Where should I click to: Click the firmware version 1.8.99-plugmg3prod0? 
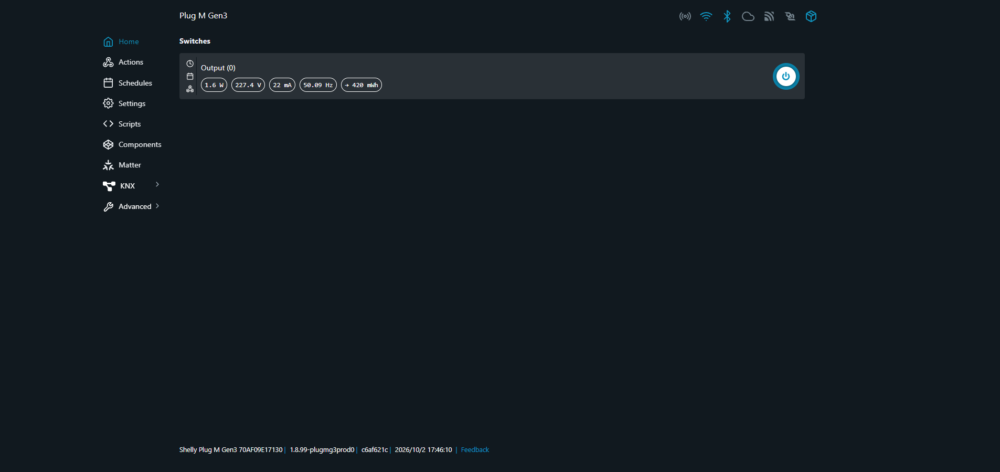tap(322, 450)
